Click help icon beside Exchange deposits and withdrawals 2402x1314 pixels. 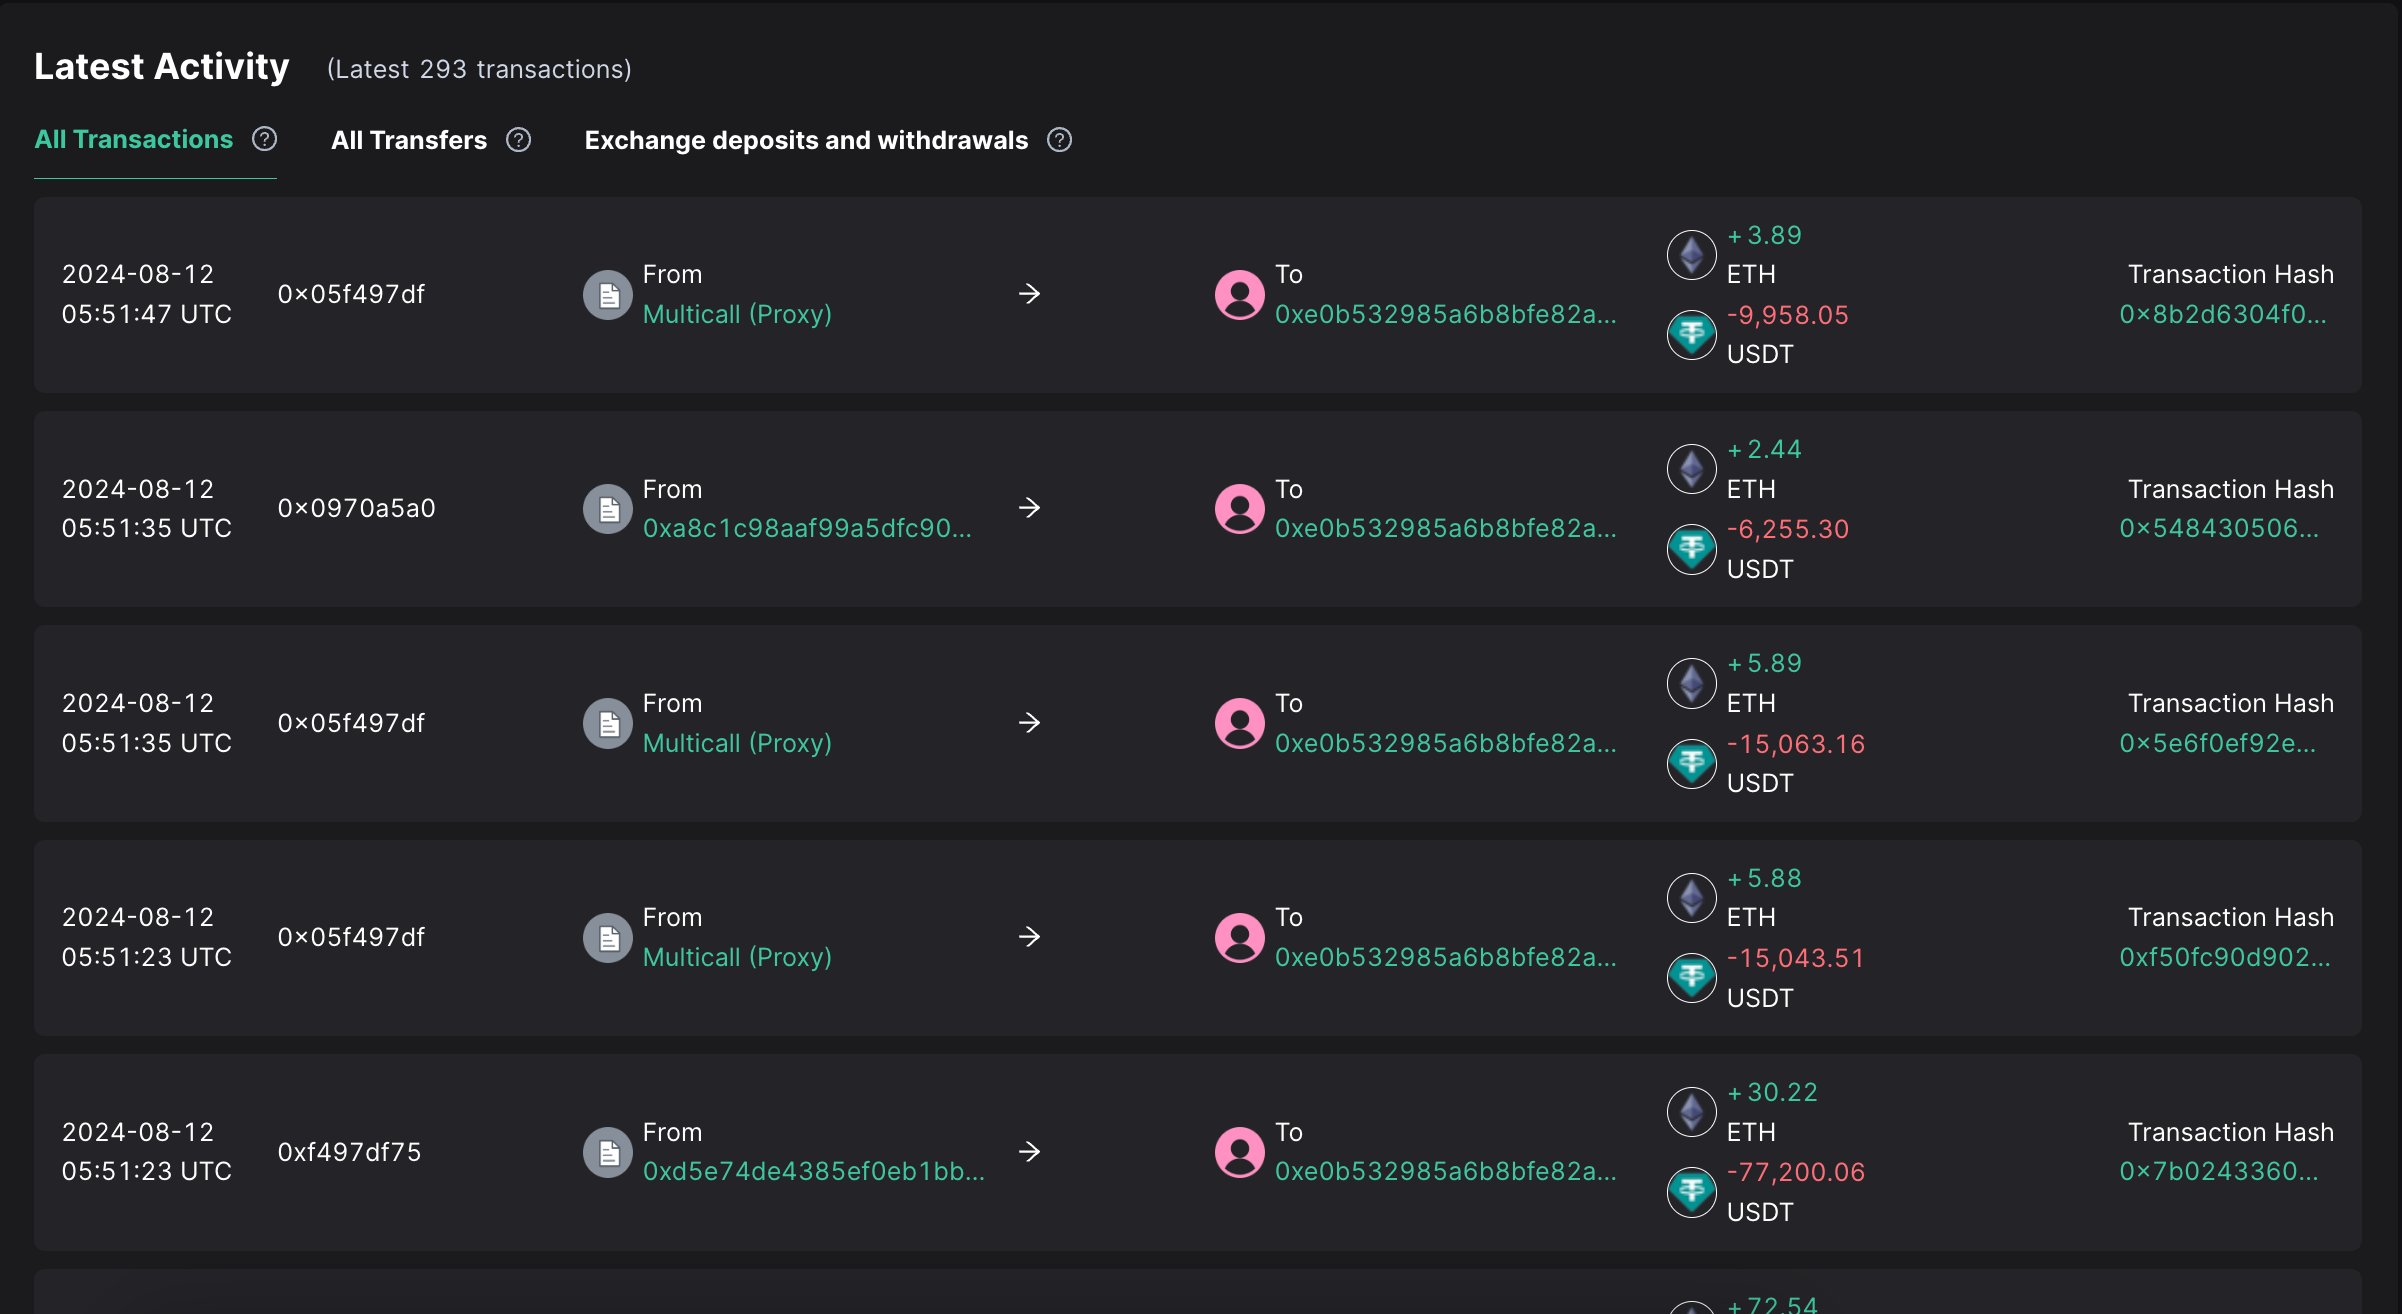click(1059, 140)
